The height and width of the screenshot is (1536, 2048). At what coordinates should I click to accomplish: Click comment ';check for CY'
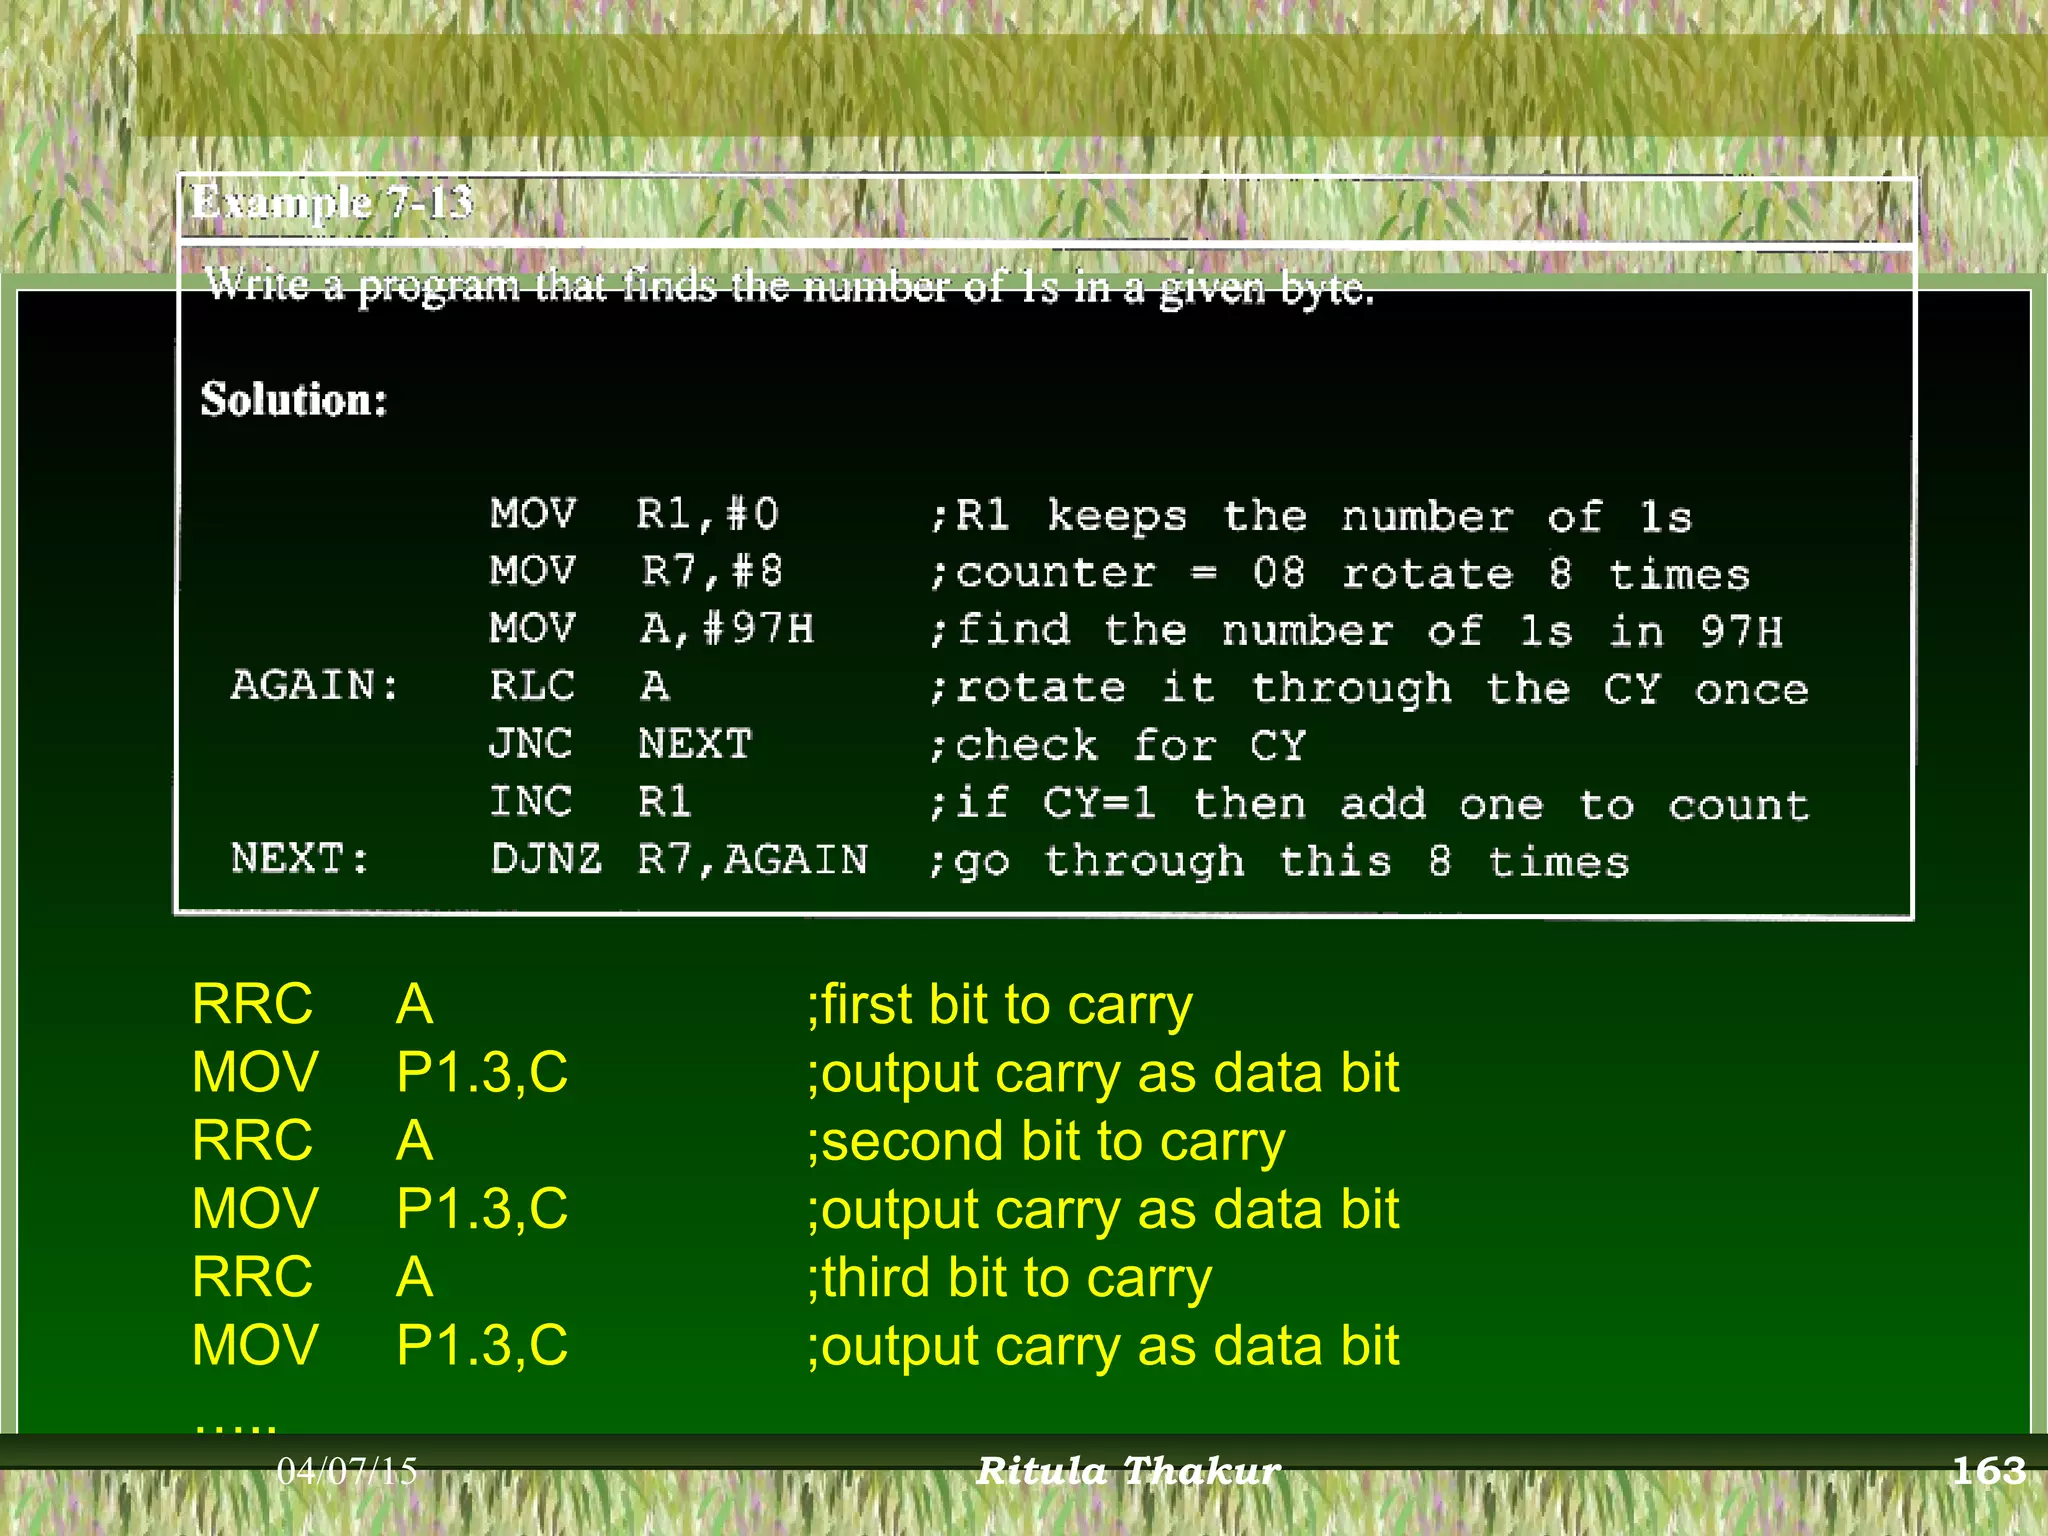point(1118,746)
